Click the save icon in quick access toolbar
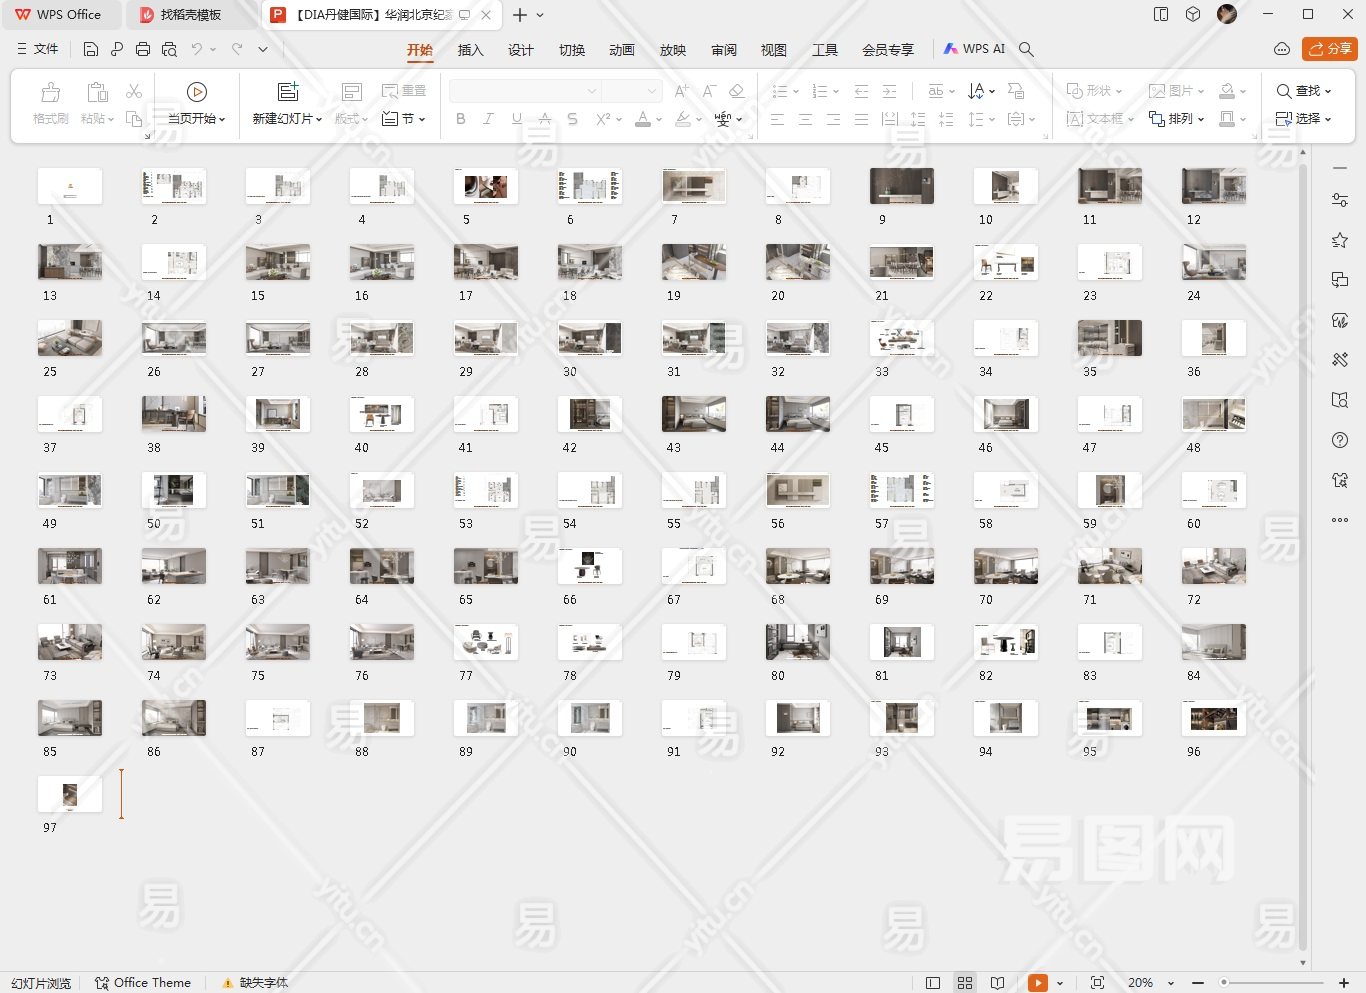This screenshot has height=993, width=1366. (91, 49)
